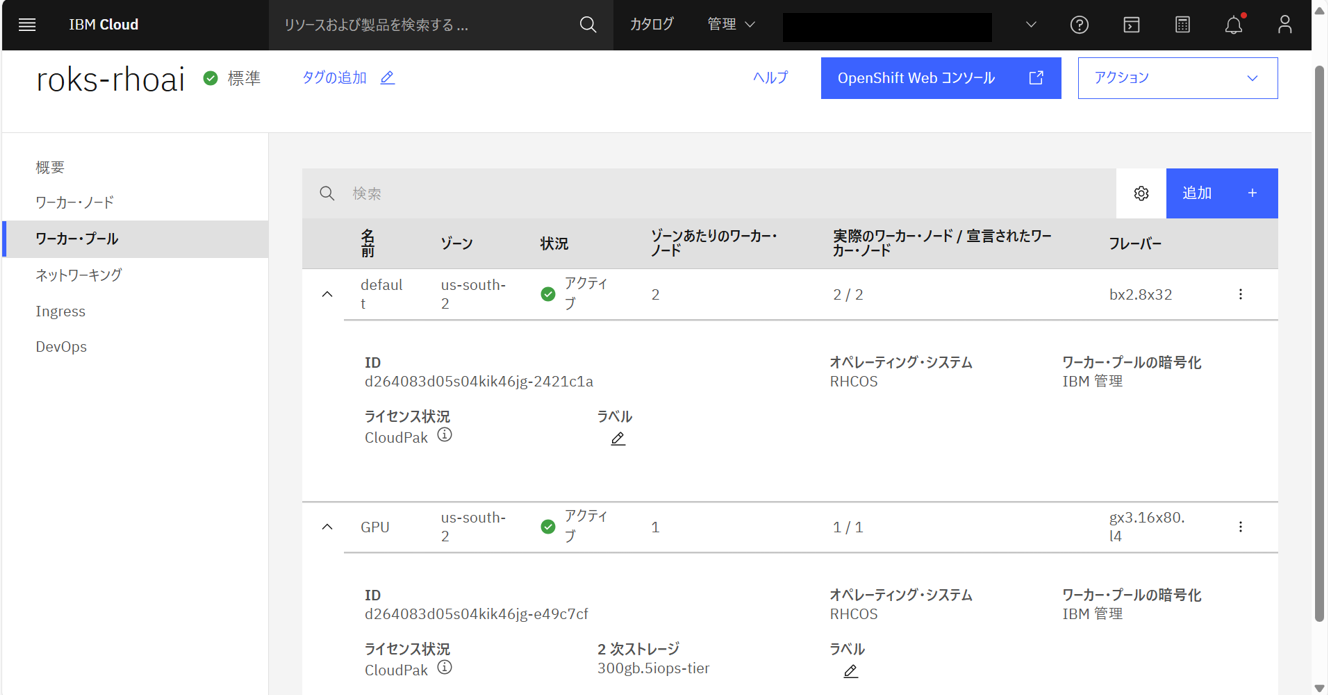Click GPU pool ID ending e49c7cf

click(476, 614)
